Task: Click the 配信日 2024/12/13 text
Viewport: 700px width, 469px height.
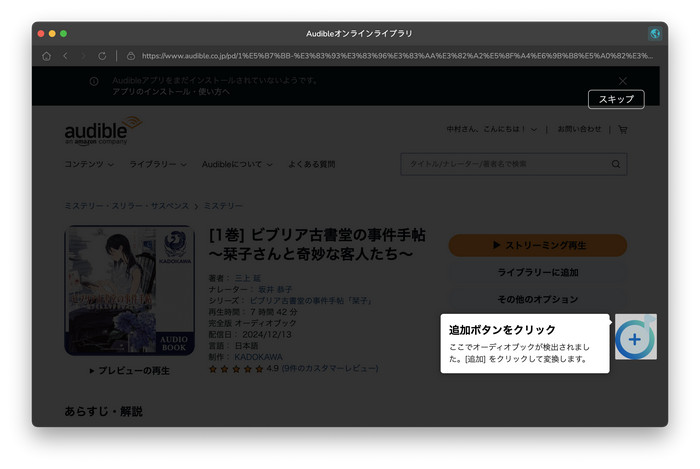Action: 250,334
